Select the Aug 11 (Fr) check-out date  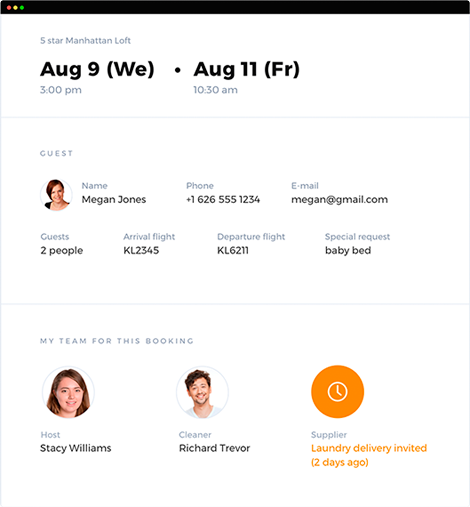247,69
